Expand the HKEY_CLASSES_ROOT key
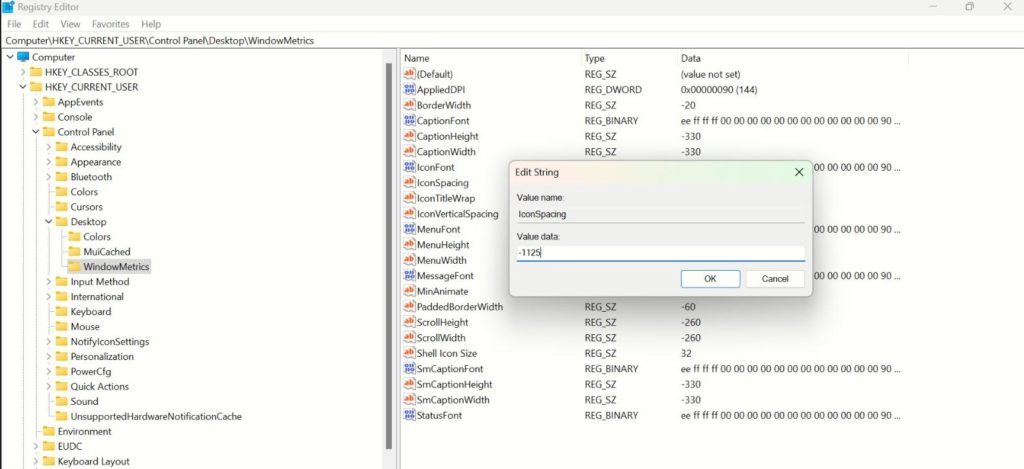 [x=22, y=72]
